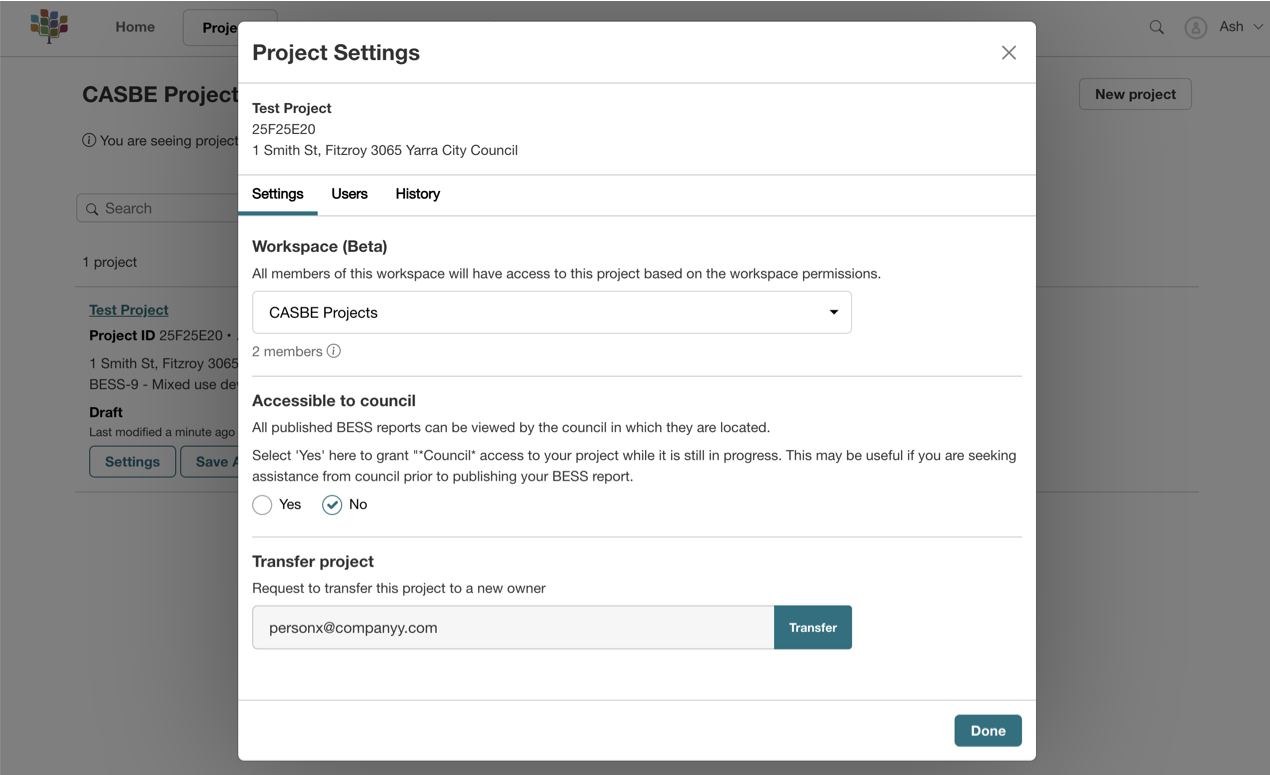Click the info icon near project notice
Image resolution: width=1270 pixels, height=775 pixels.
click(89, 141)
